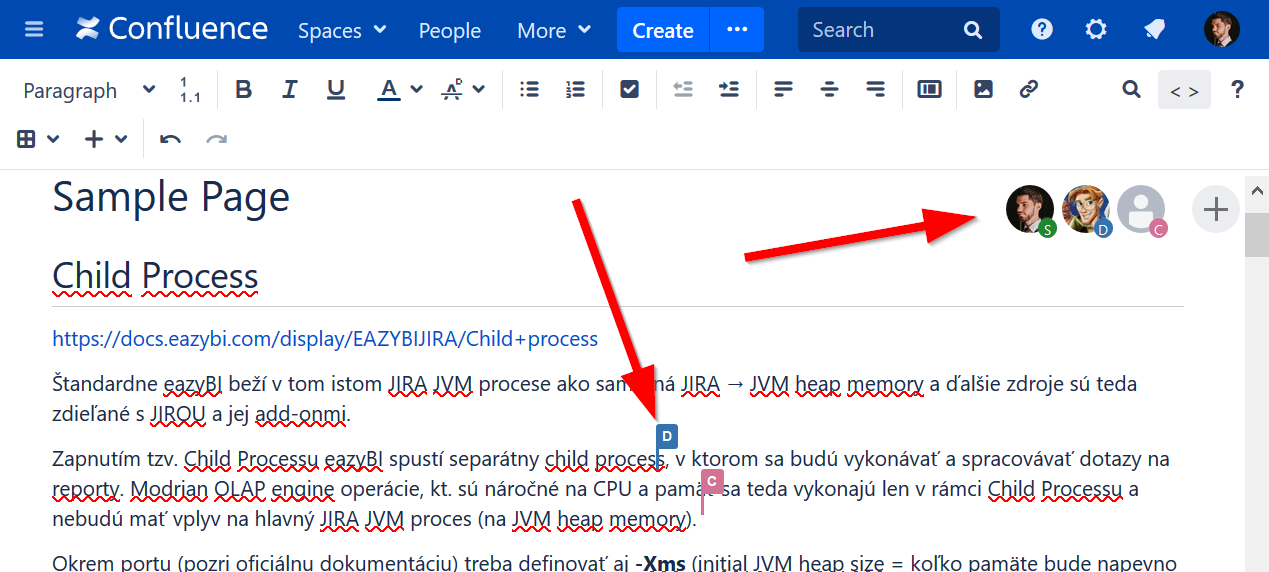Insert a task list checkbox
Image resolution: width=1269 pixels, height=572 pixels.
click(630, 90)
